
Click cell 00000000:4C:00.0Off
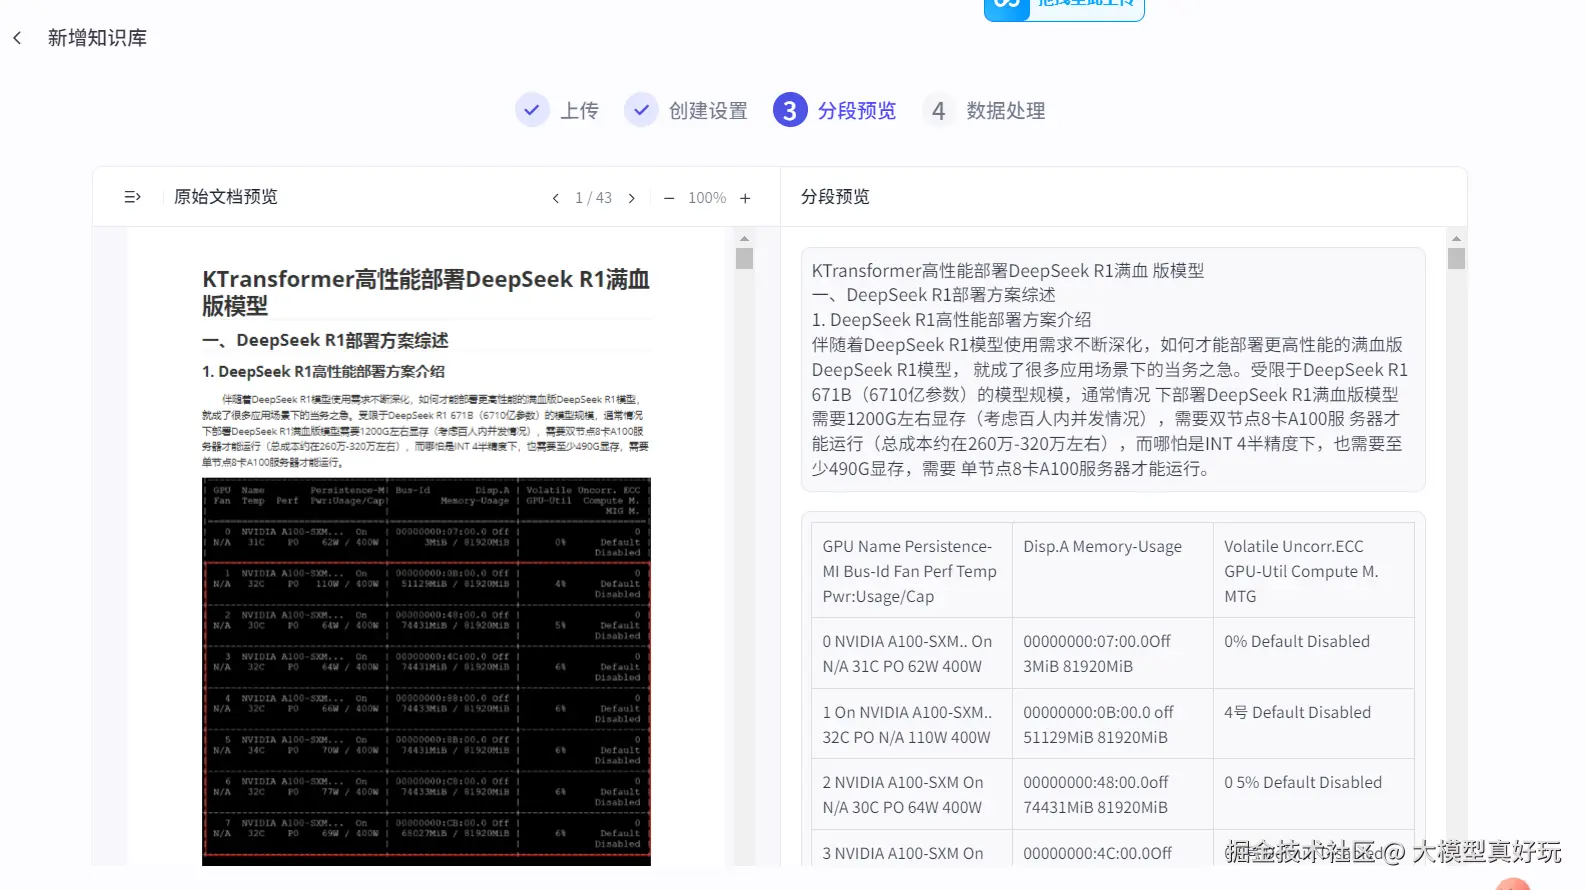pos(1112,849)
